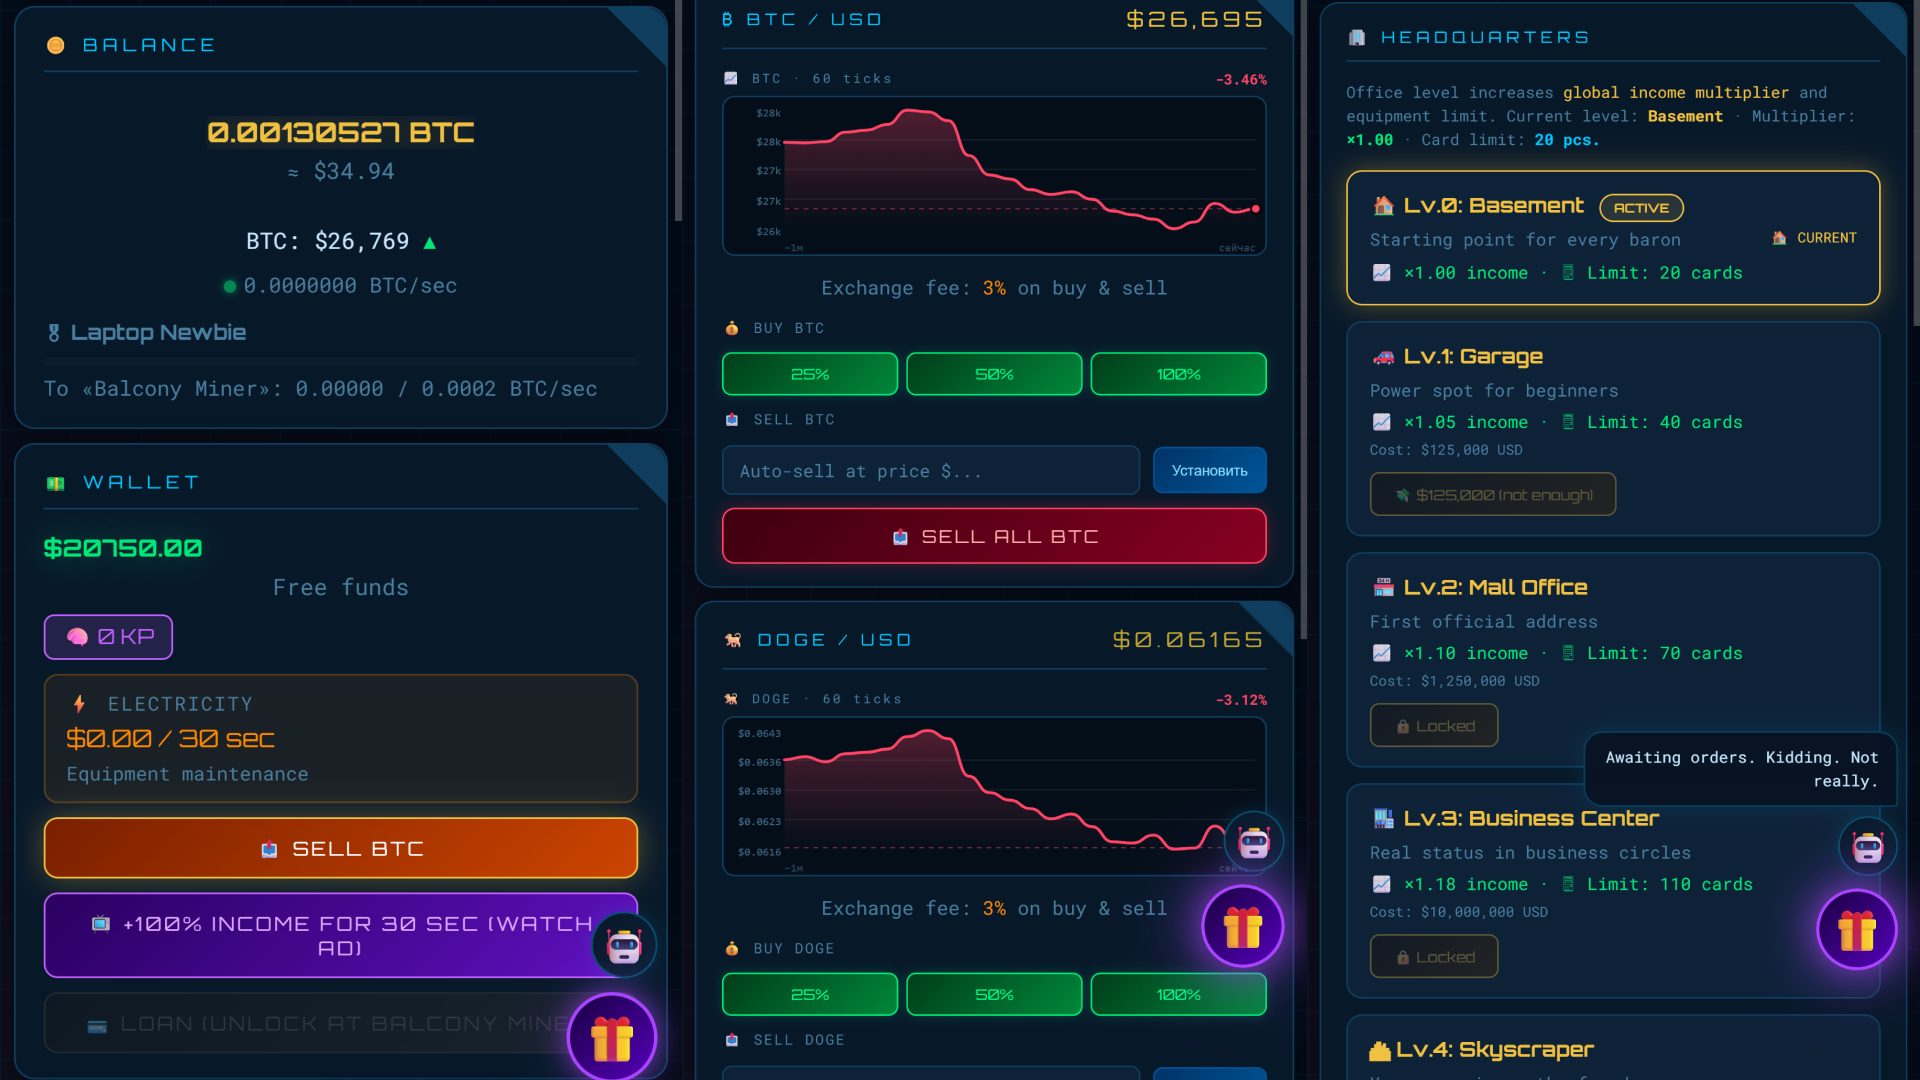The width and height of the screenshot is (1920, 1080).
Task: Click the DOGE price line chart
Action: point(994,796)
